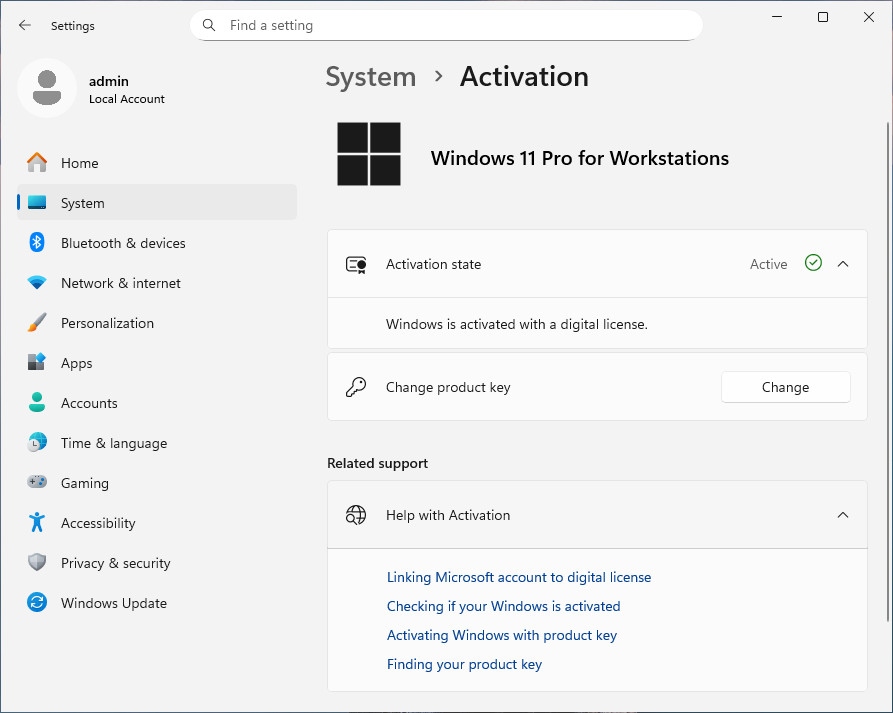Click the green Active checkmark icon

pyautogui.click(x=813, y=263)
